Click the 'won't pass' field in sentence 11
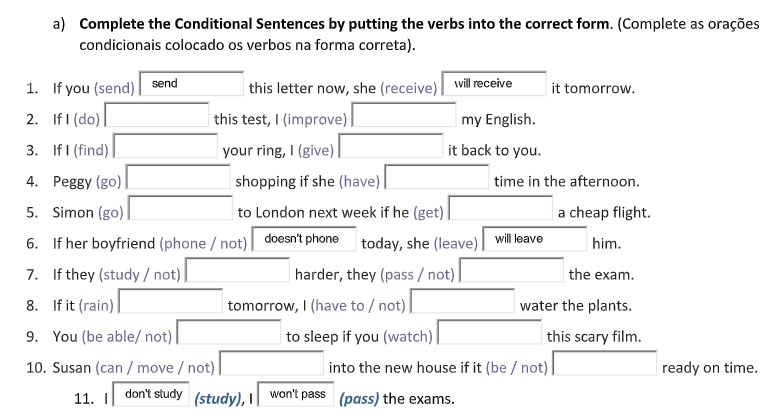This screenshot has width=780, height=418. (x=296, y=394)
